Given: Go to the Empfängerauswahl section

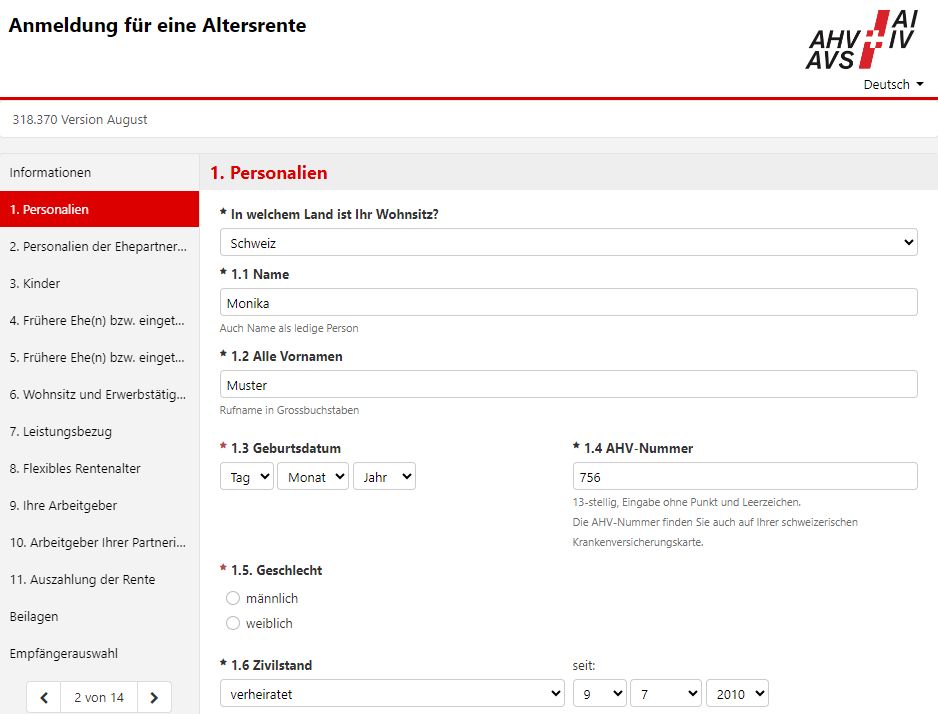Looking at the screenshot, I should click(x=63, y=653).
